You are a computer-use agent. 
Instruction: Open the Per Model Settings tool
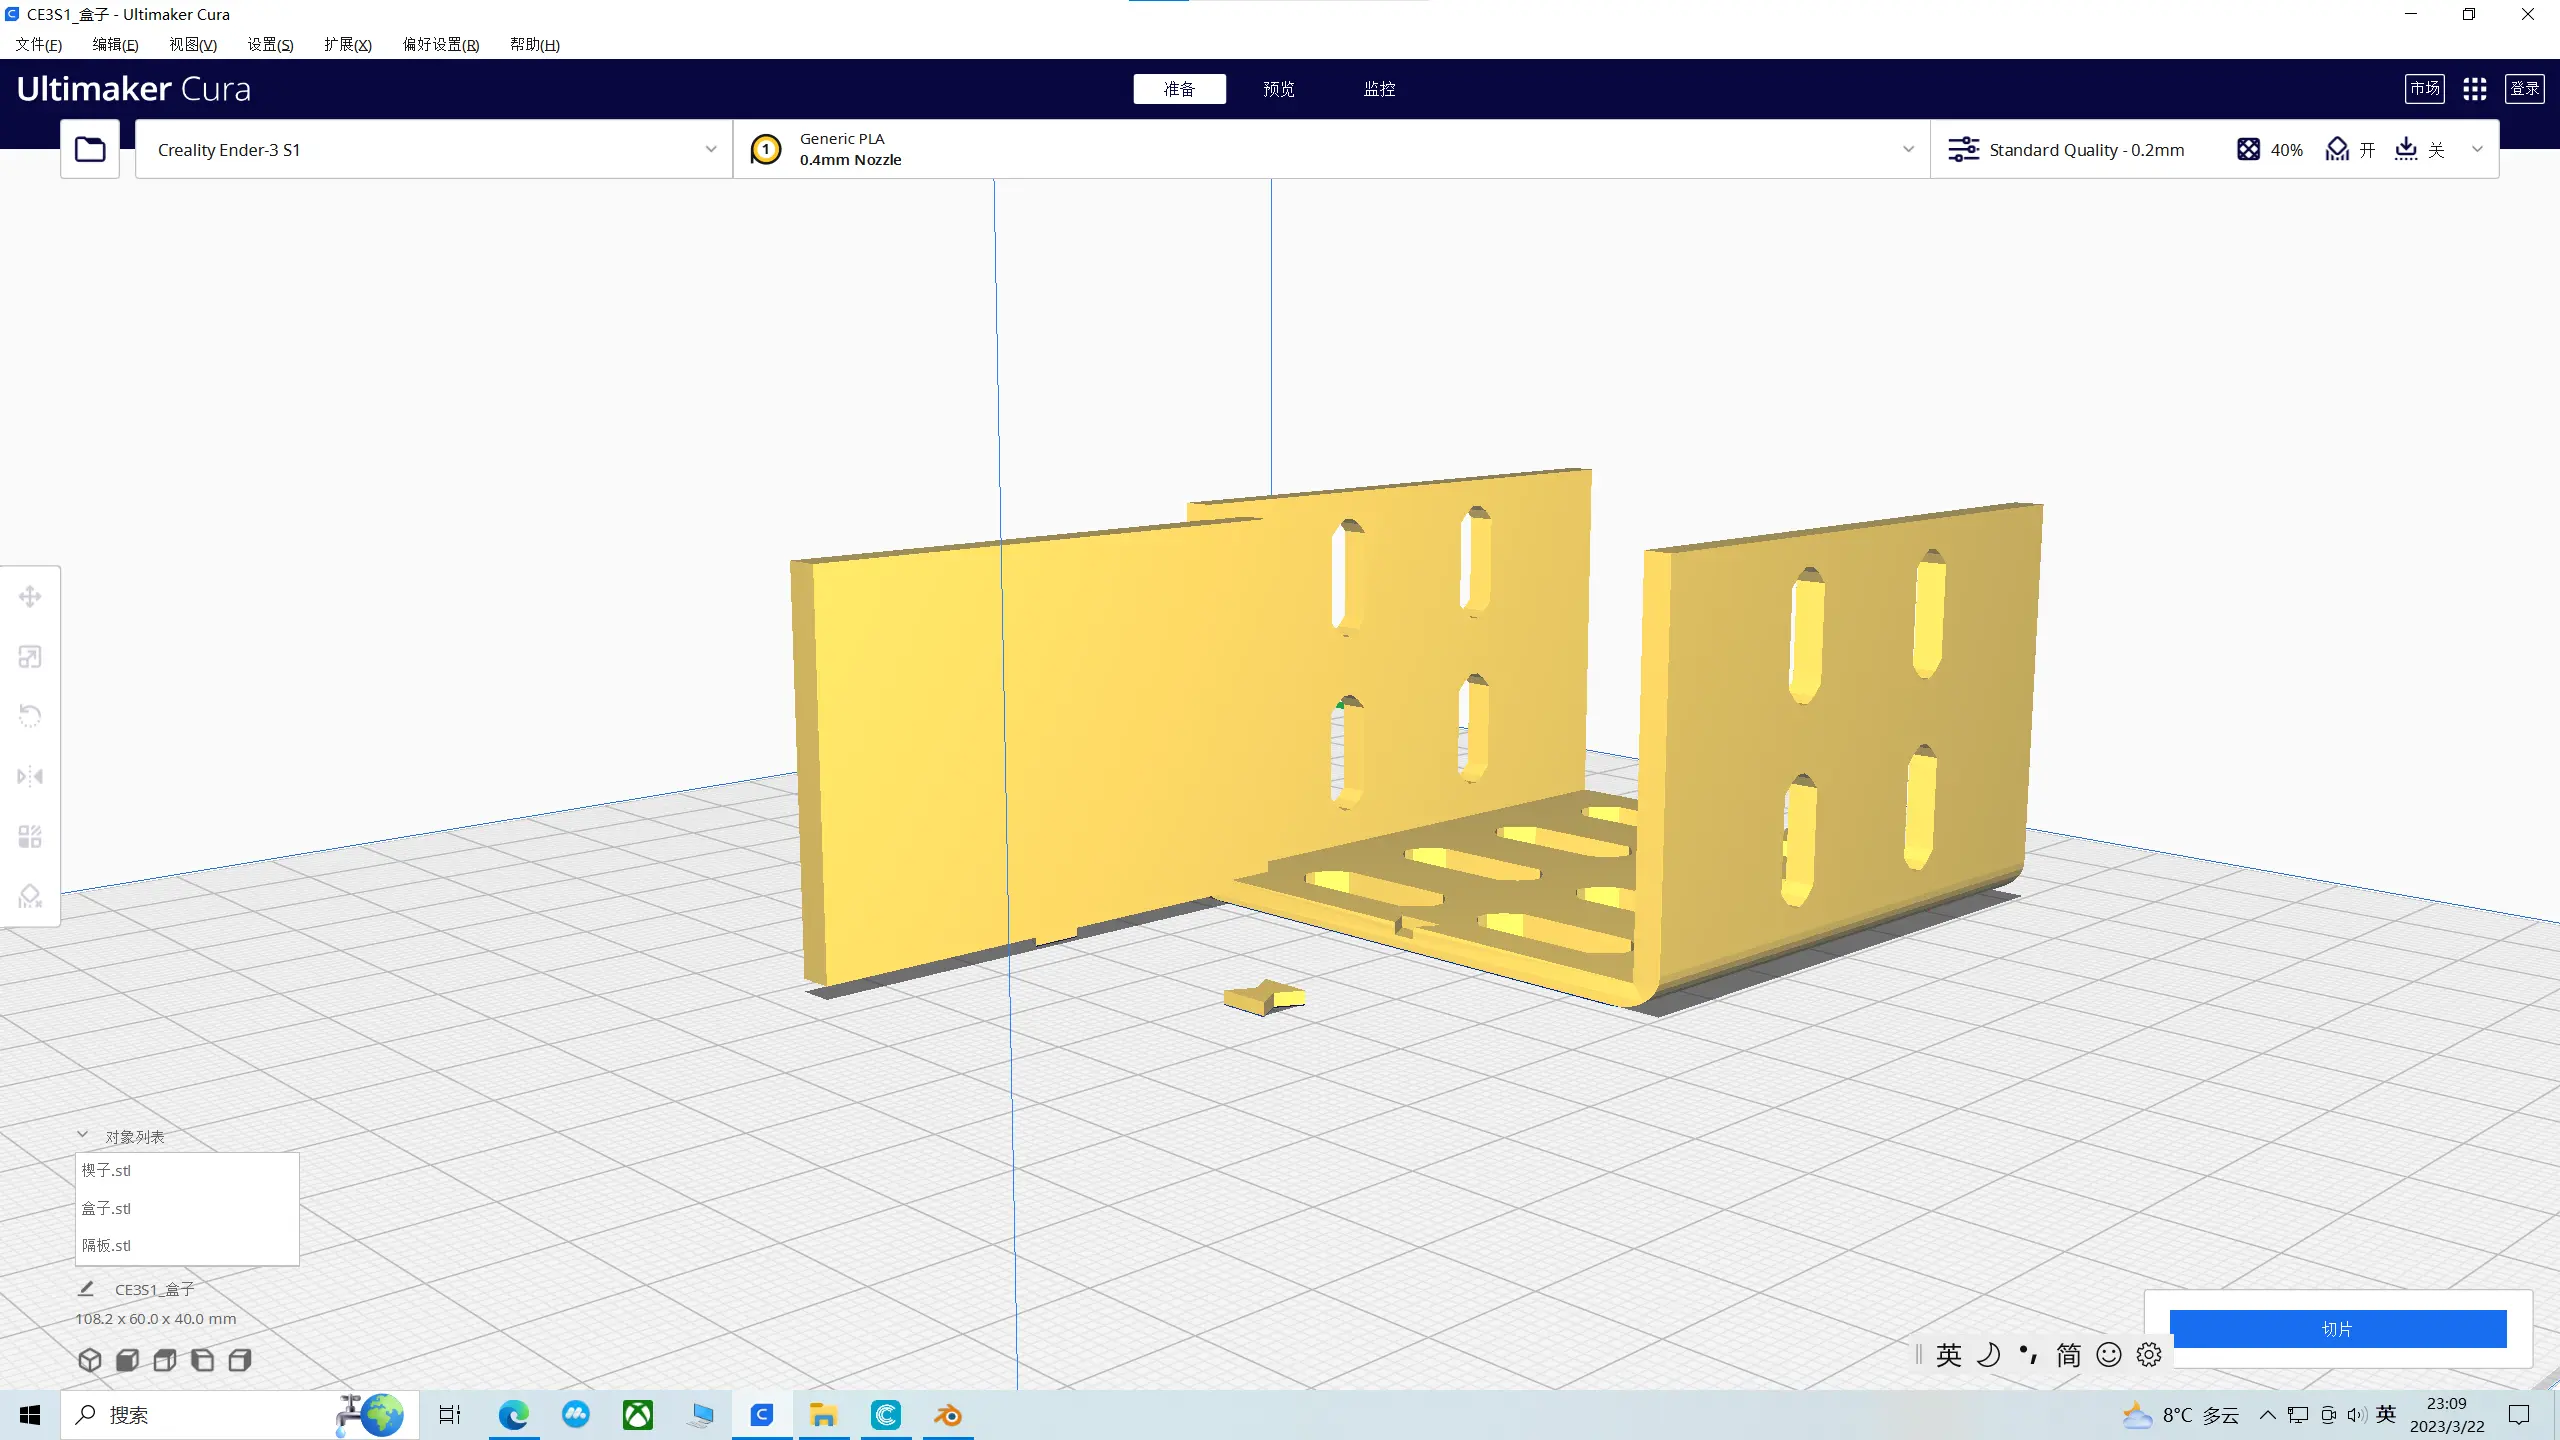(30, 836)
